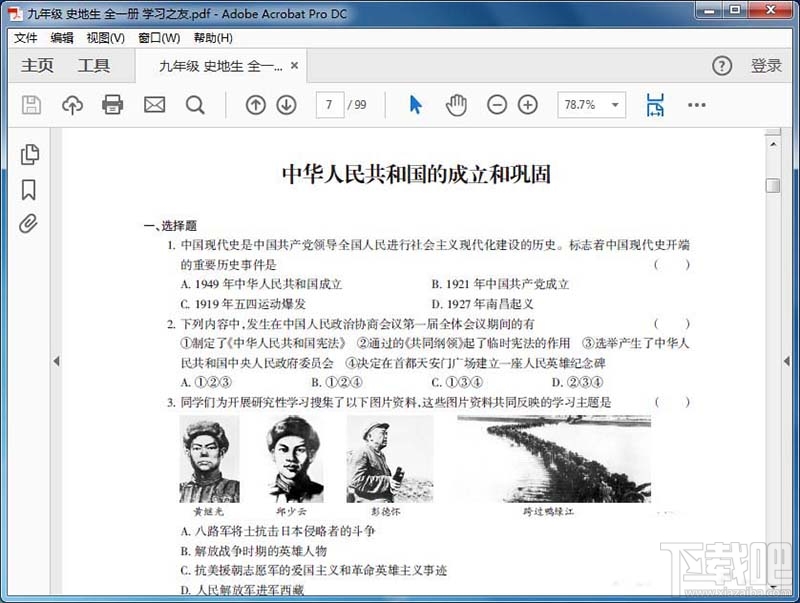Image resolution: width=800 pixels, height=603 pixels.
Task: Click Zoom In to enlarge the page
Action: (527, 104)
